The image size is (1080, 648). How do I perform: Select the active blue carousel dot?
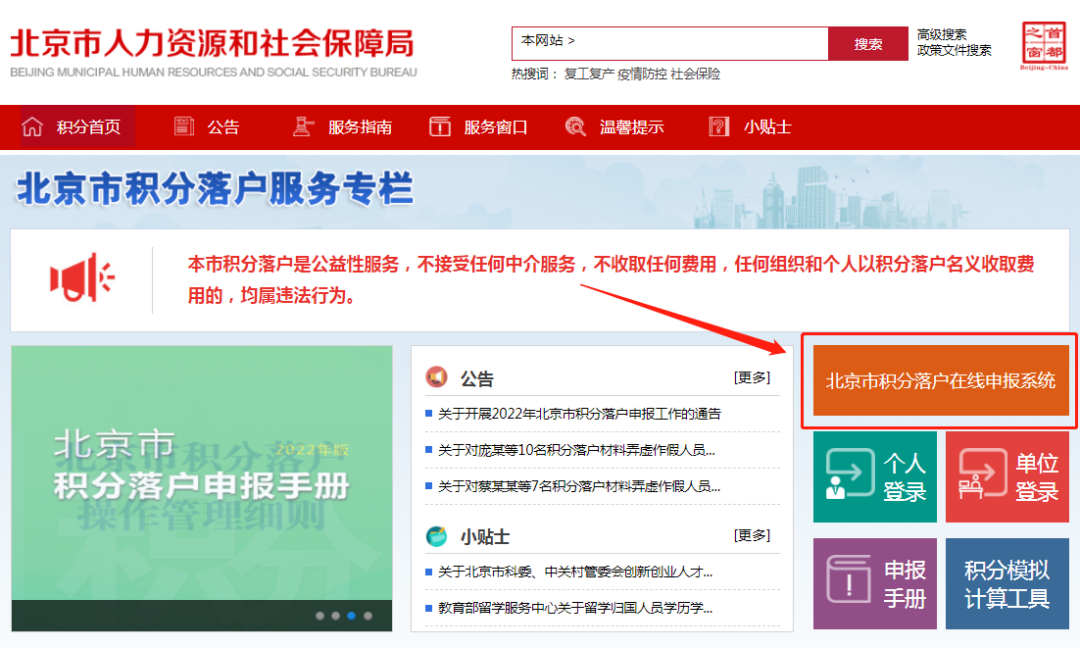coord(351,616)
